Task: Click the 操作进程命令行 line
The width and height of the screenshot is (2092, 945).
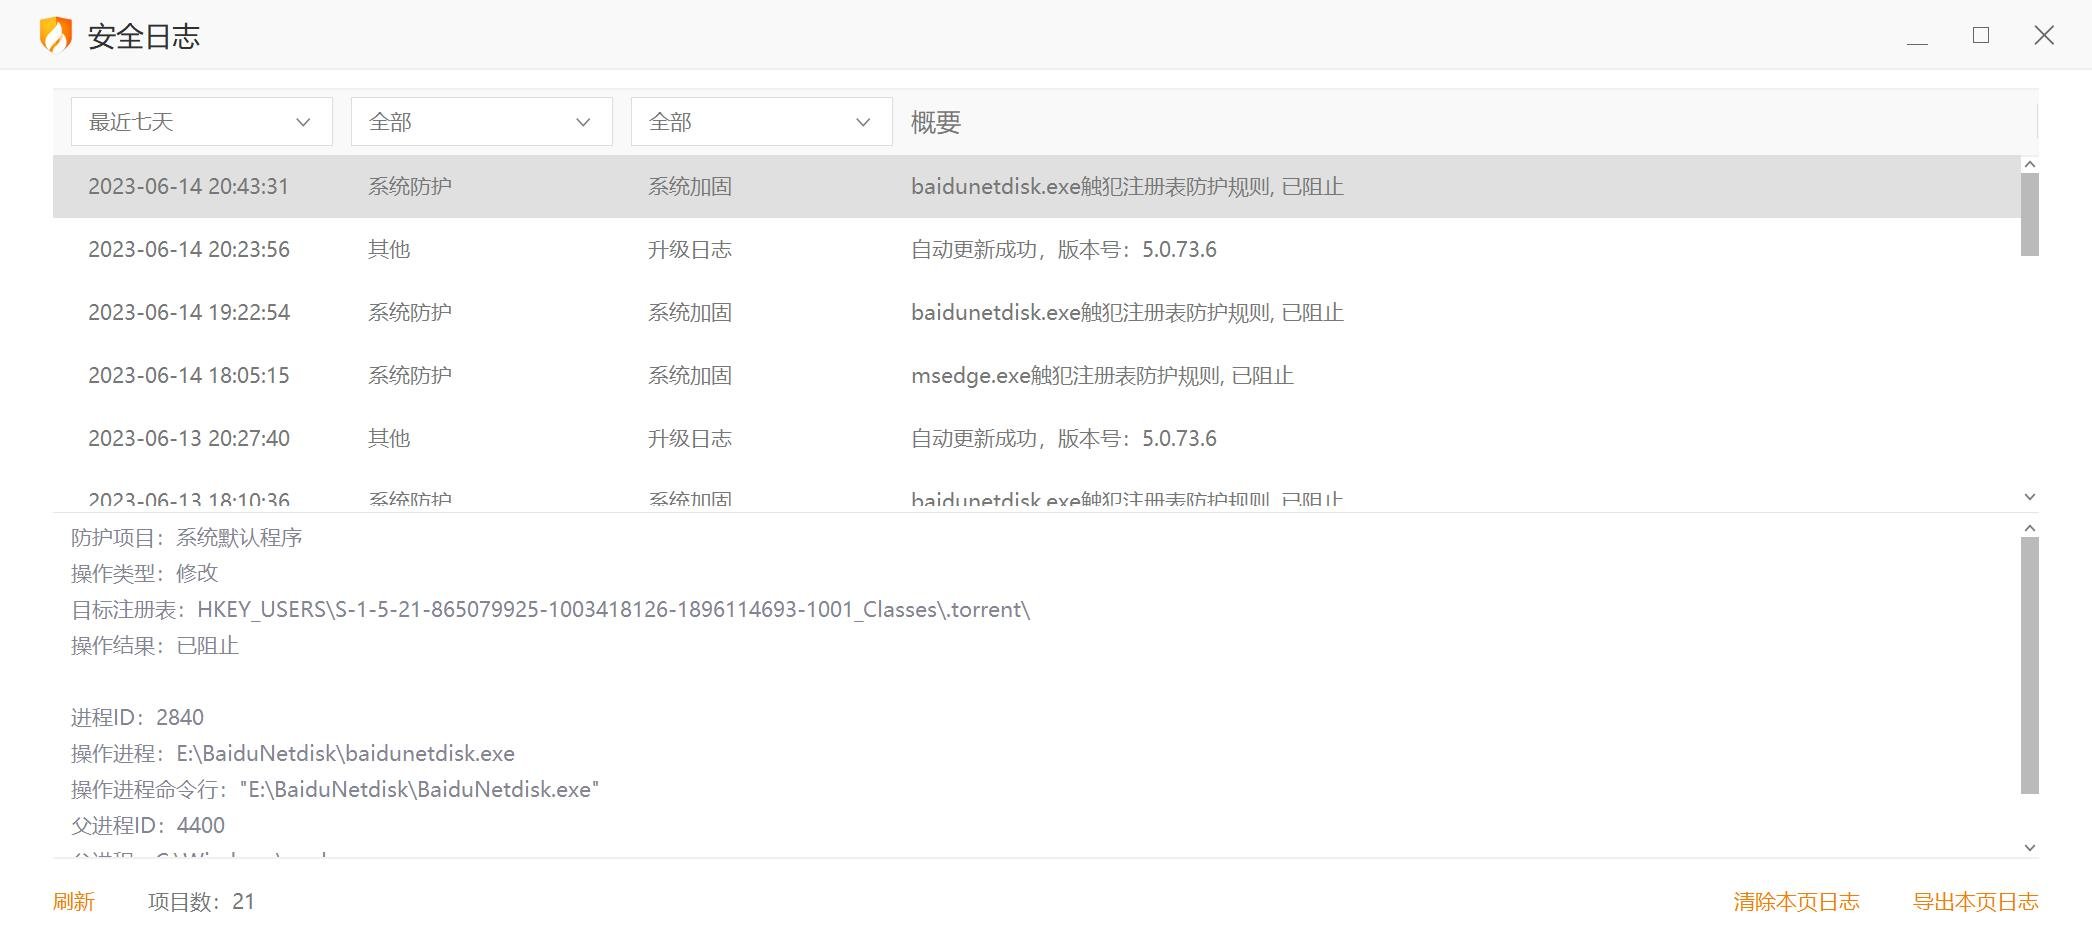Action: pyautogui.click(x=335, y=789)
